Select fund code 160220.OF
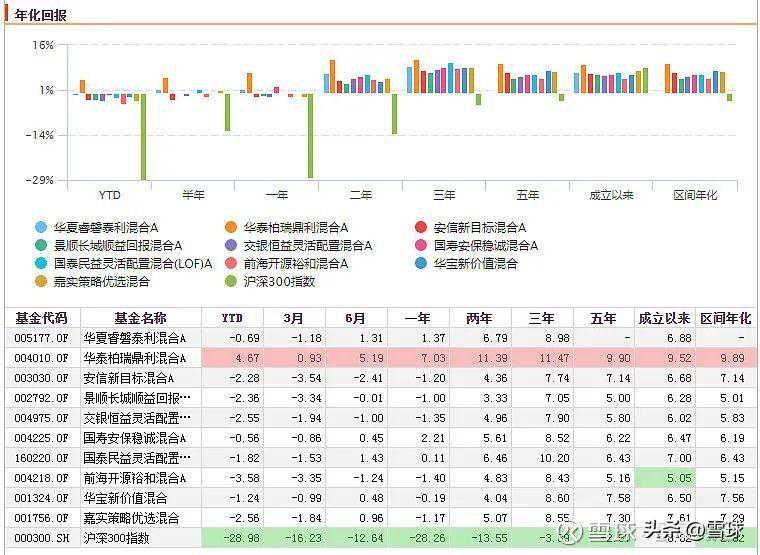The height and width of the screenshot is (555, 760). (42, 458)
